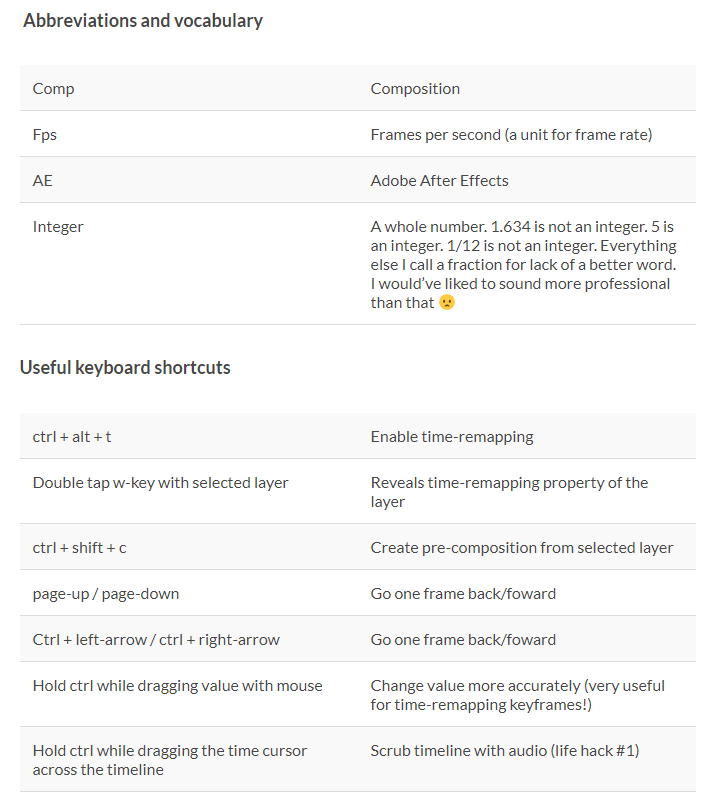Click the ctrl + alt + t shortcut
The height and width of the screenshot is (809, 719).
click(x=72, y=437)
